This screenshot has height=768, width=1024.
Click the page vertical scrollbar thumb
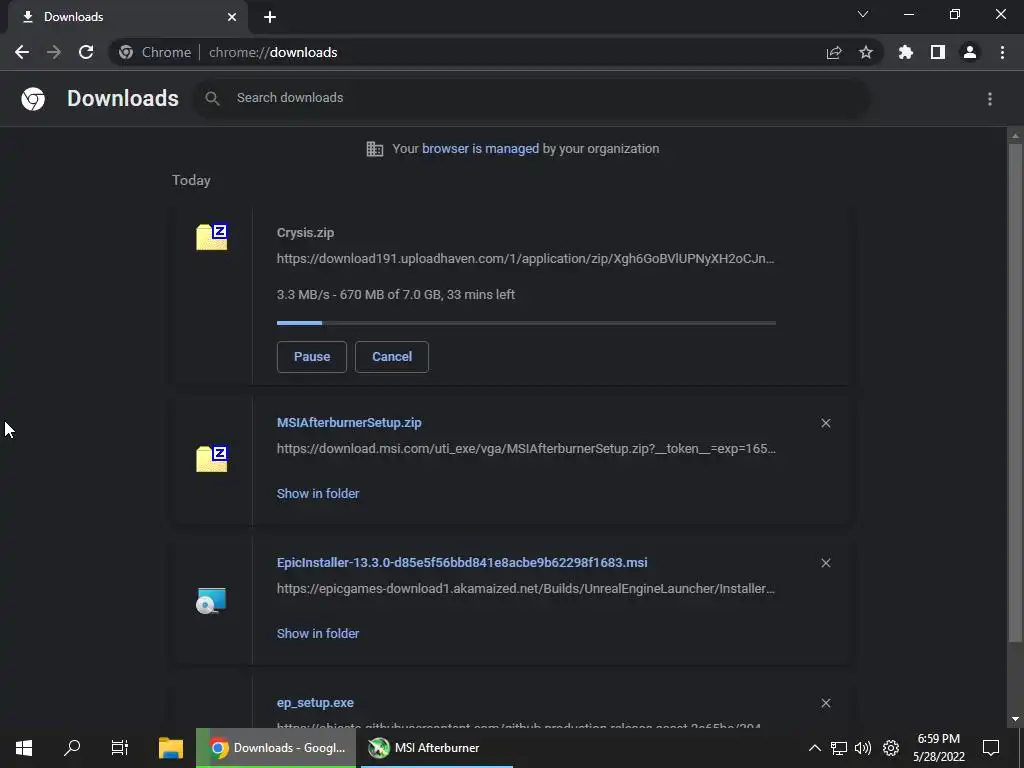tap(1015, 392)
